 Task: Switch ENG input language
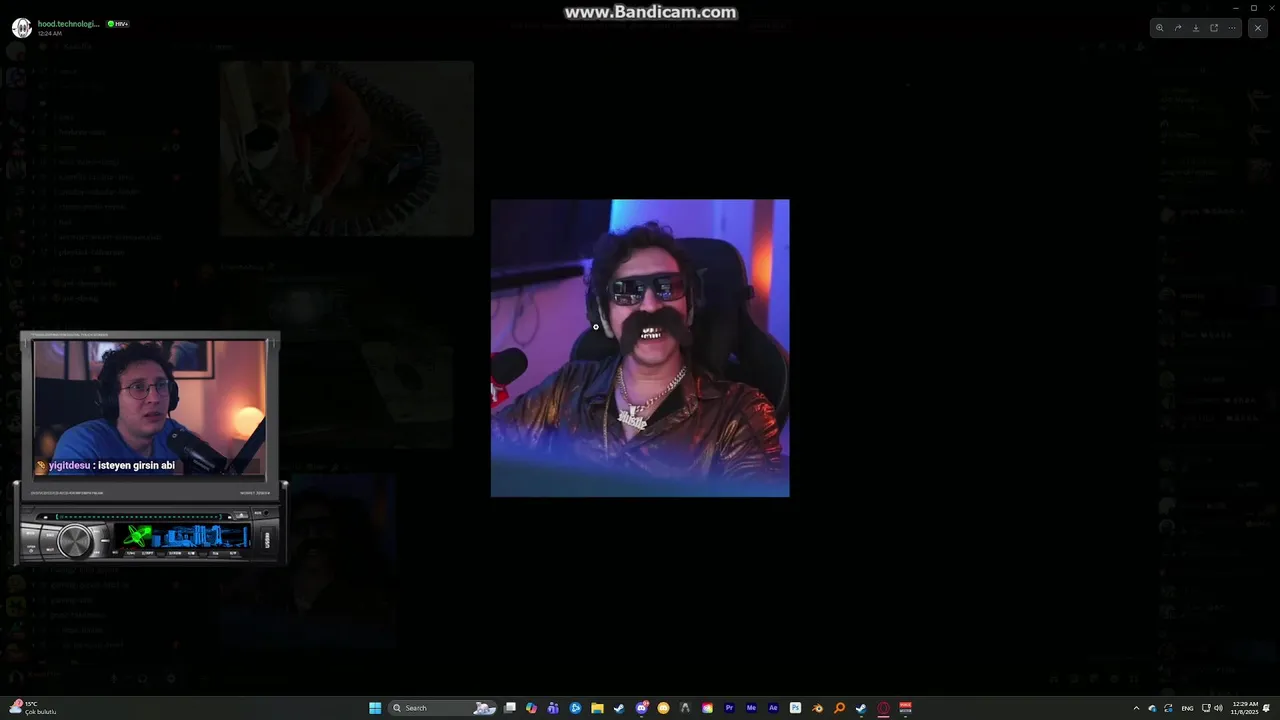click(x=1188, y=708)
